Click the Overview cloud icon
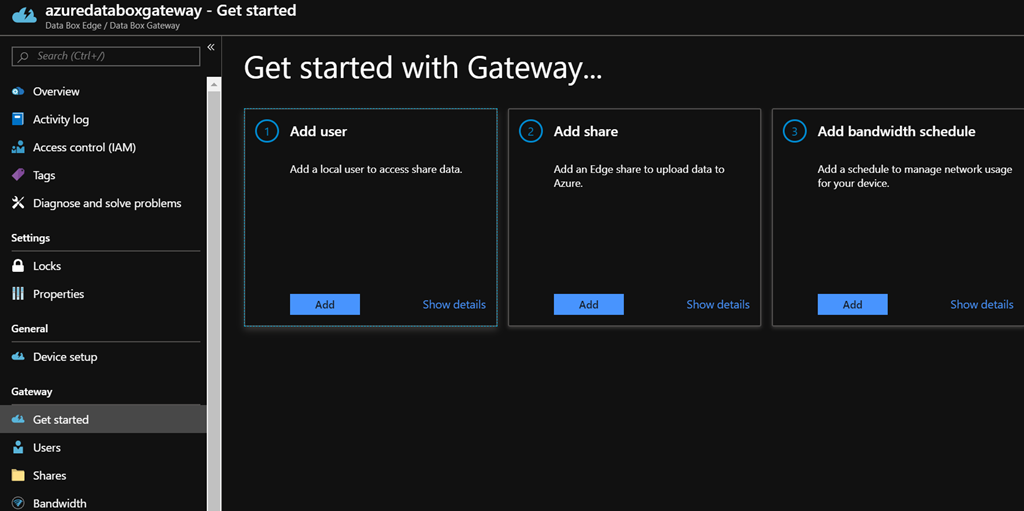This screenshot has height=511, width=1024. (x=17, y=92)
